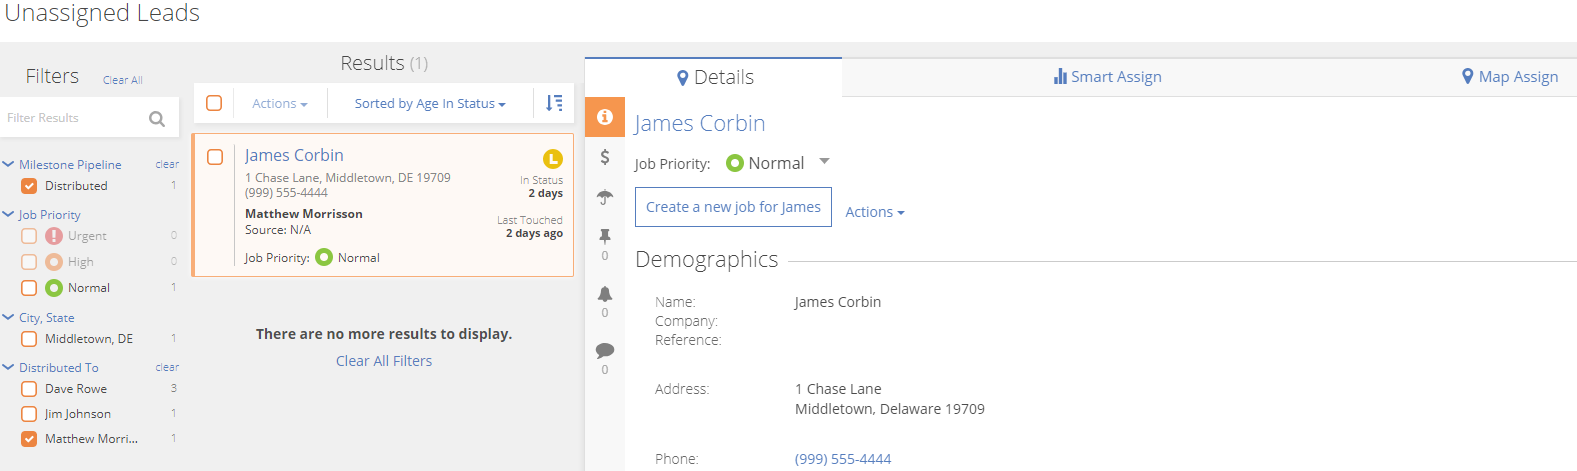Image resolution: width=1577 pixels, height=471 pixels.
Task: Click the Demographics section heading
Action: pyautogui.click(x=706, y=260)
